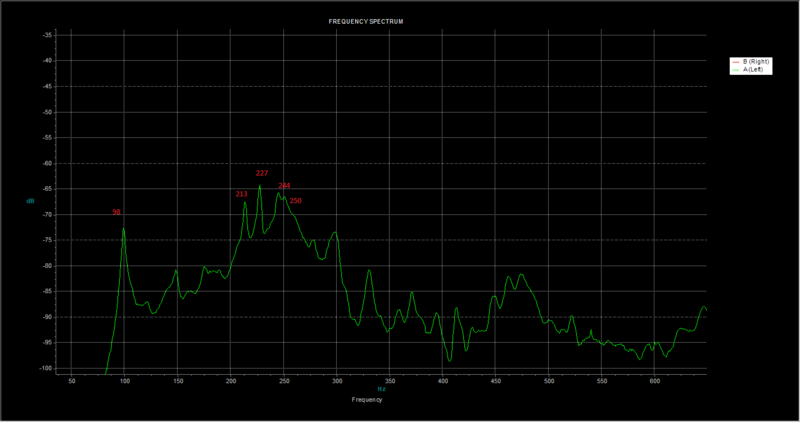Click the 600 tick label on frequency axis
The height and width of the screenshot is (422, 800).
tap(655, 381)
